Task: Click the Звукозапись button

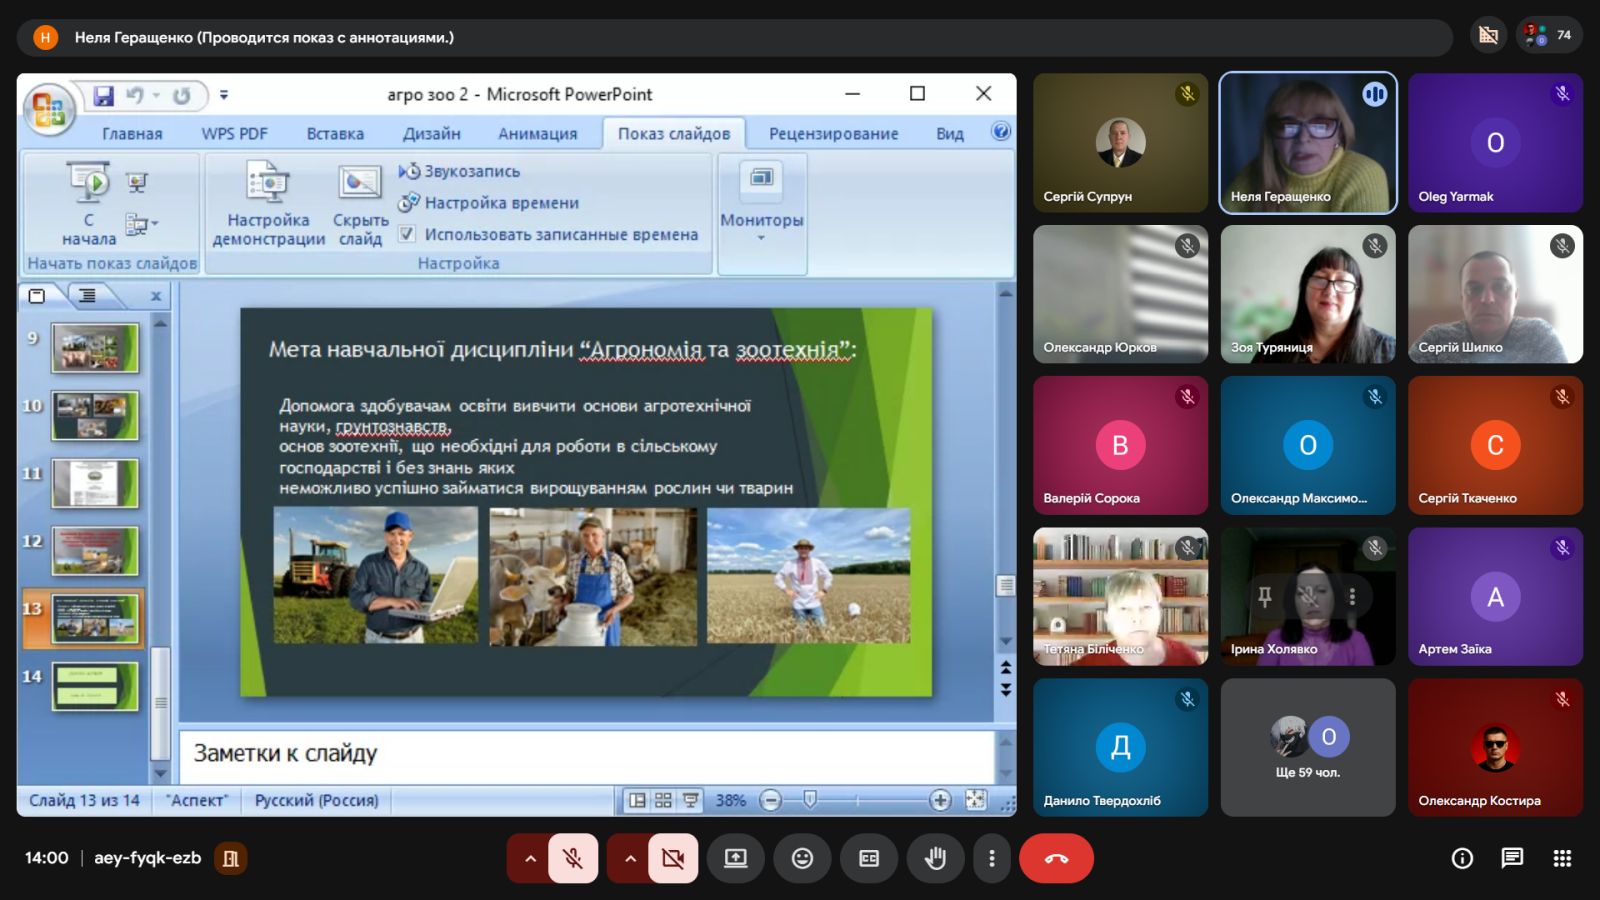Action: coord(471,171)
